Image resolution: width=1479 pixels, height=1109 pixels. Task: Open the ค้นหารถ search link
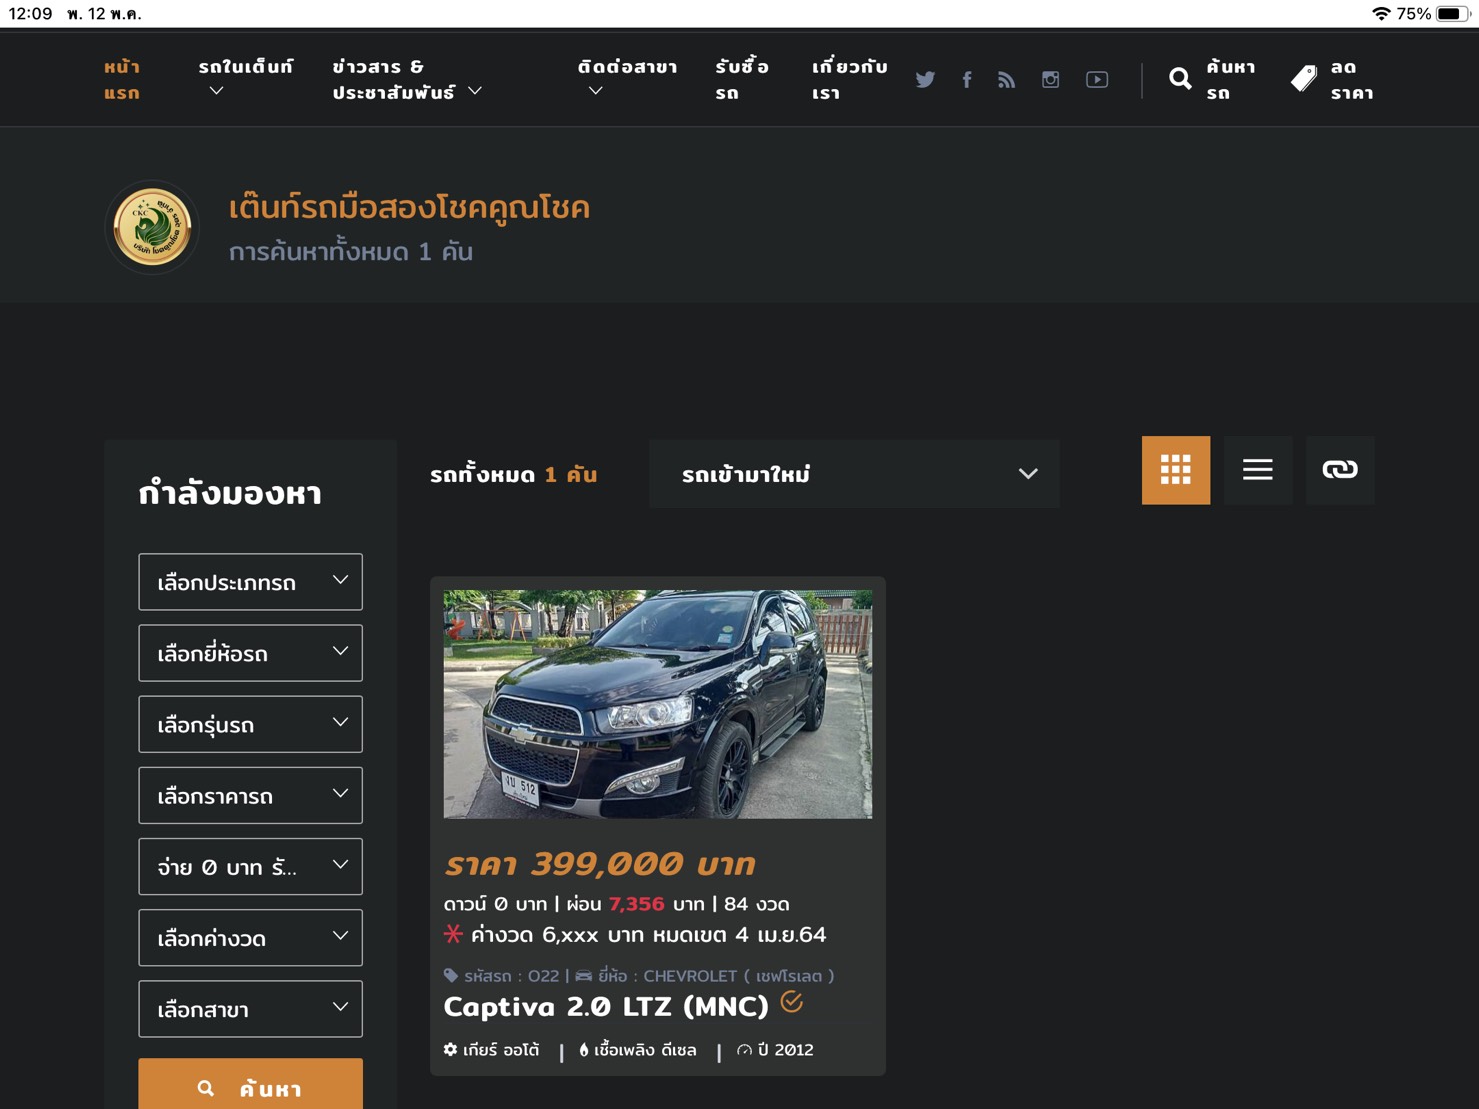[1230, 79]
